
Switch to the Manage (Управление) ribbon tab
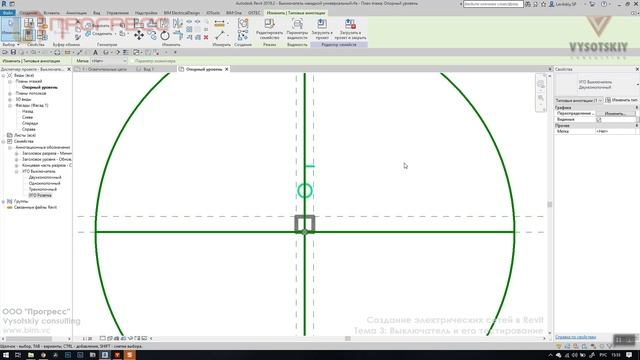[118, 13]
